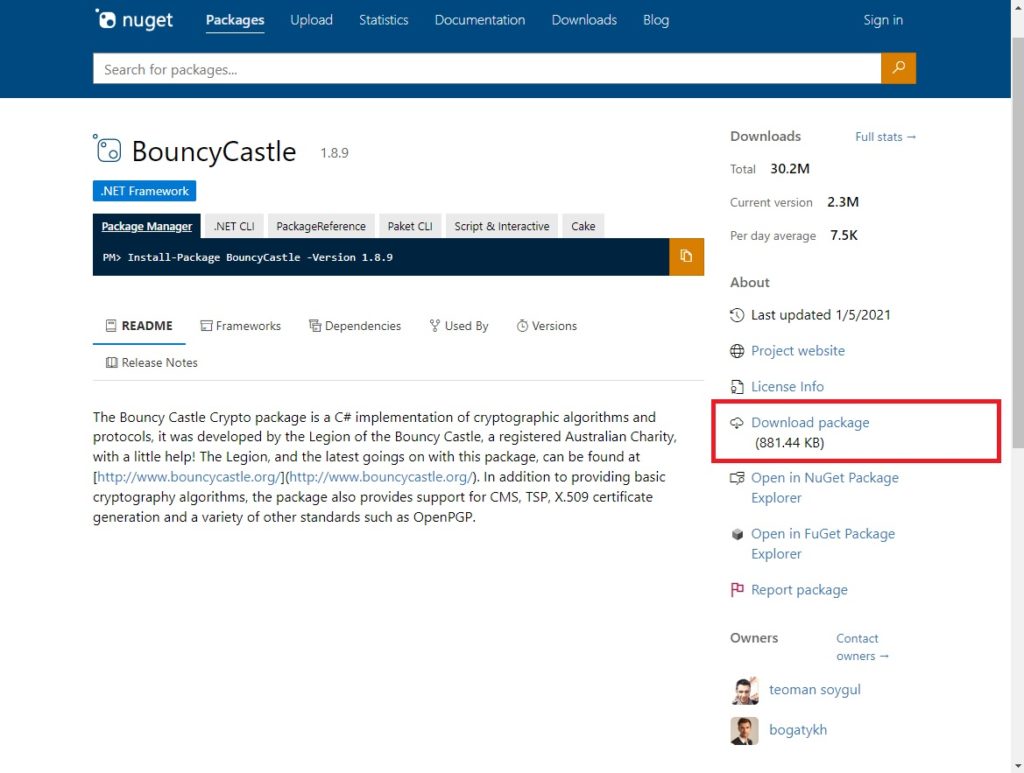Open the Full stats link
This screenshot has height=773, width=1024.
886,136
